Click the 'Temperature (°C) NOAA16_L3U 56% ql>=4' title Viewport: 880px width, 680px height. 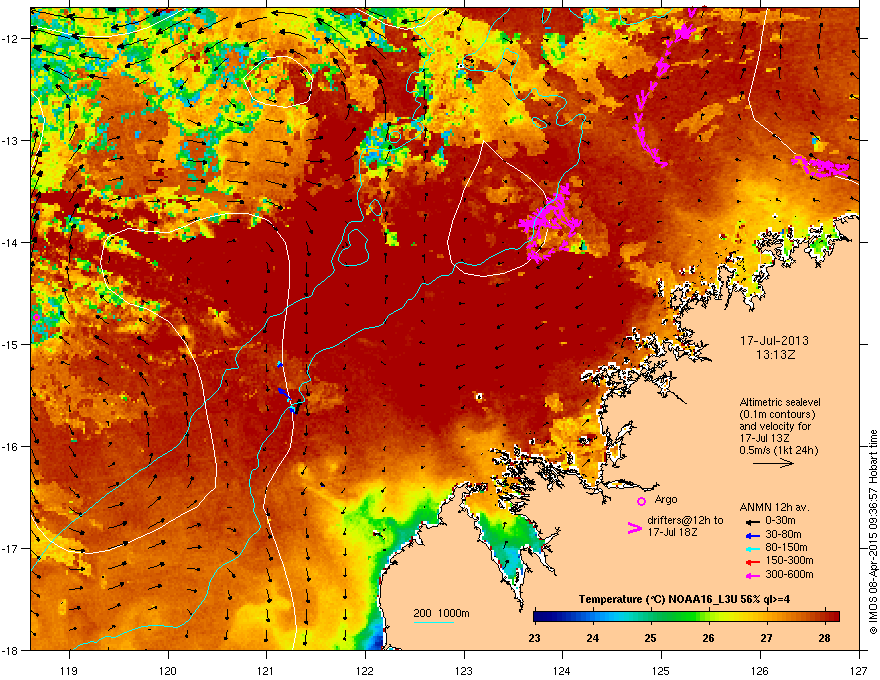pyautogui.click(x=684, y=599)
